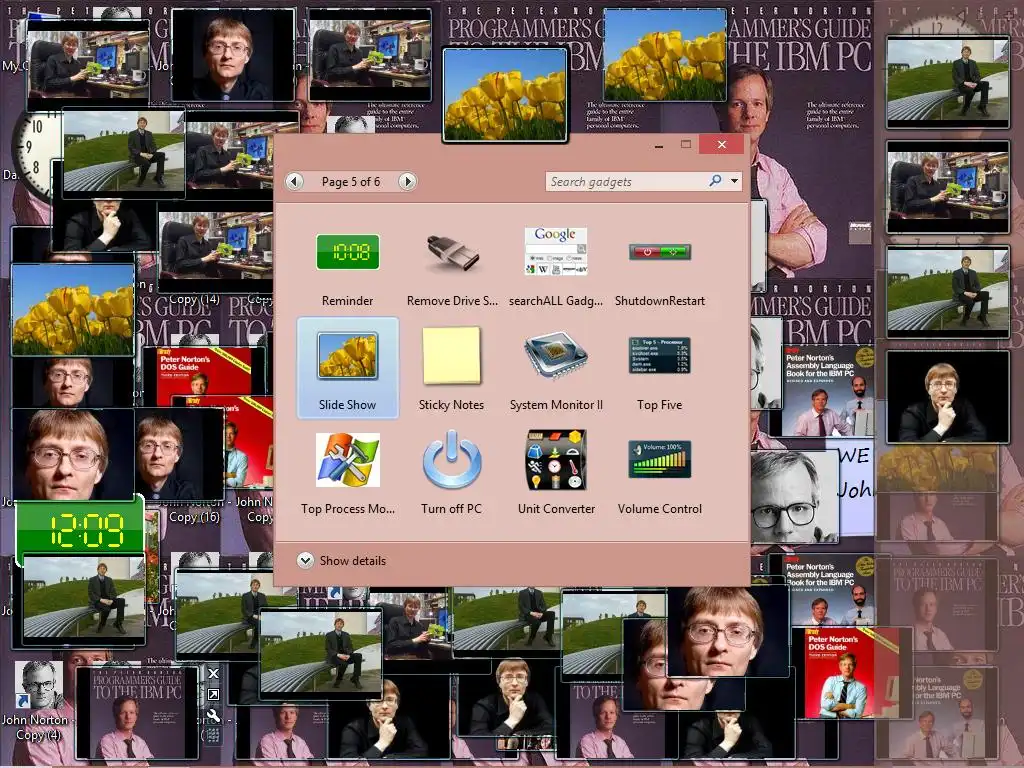Pick the Top Process Monitor gadget

347,472
